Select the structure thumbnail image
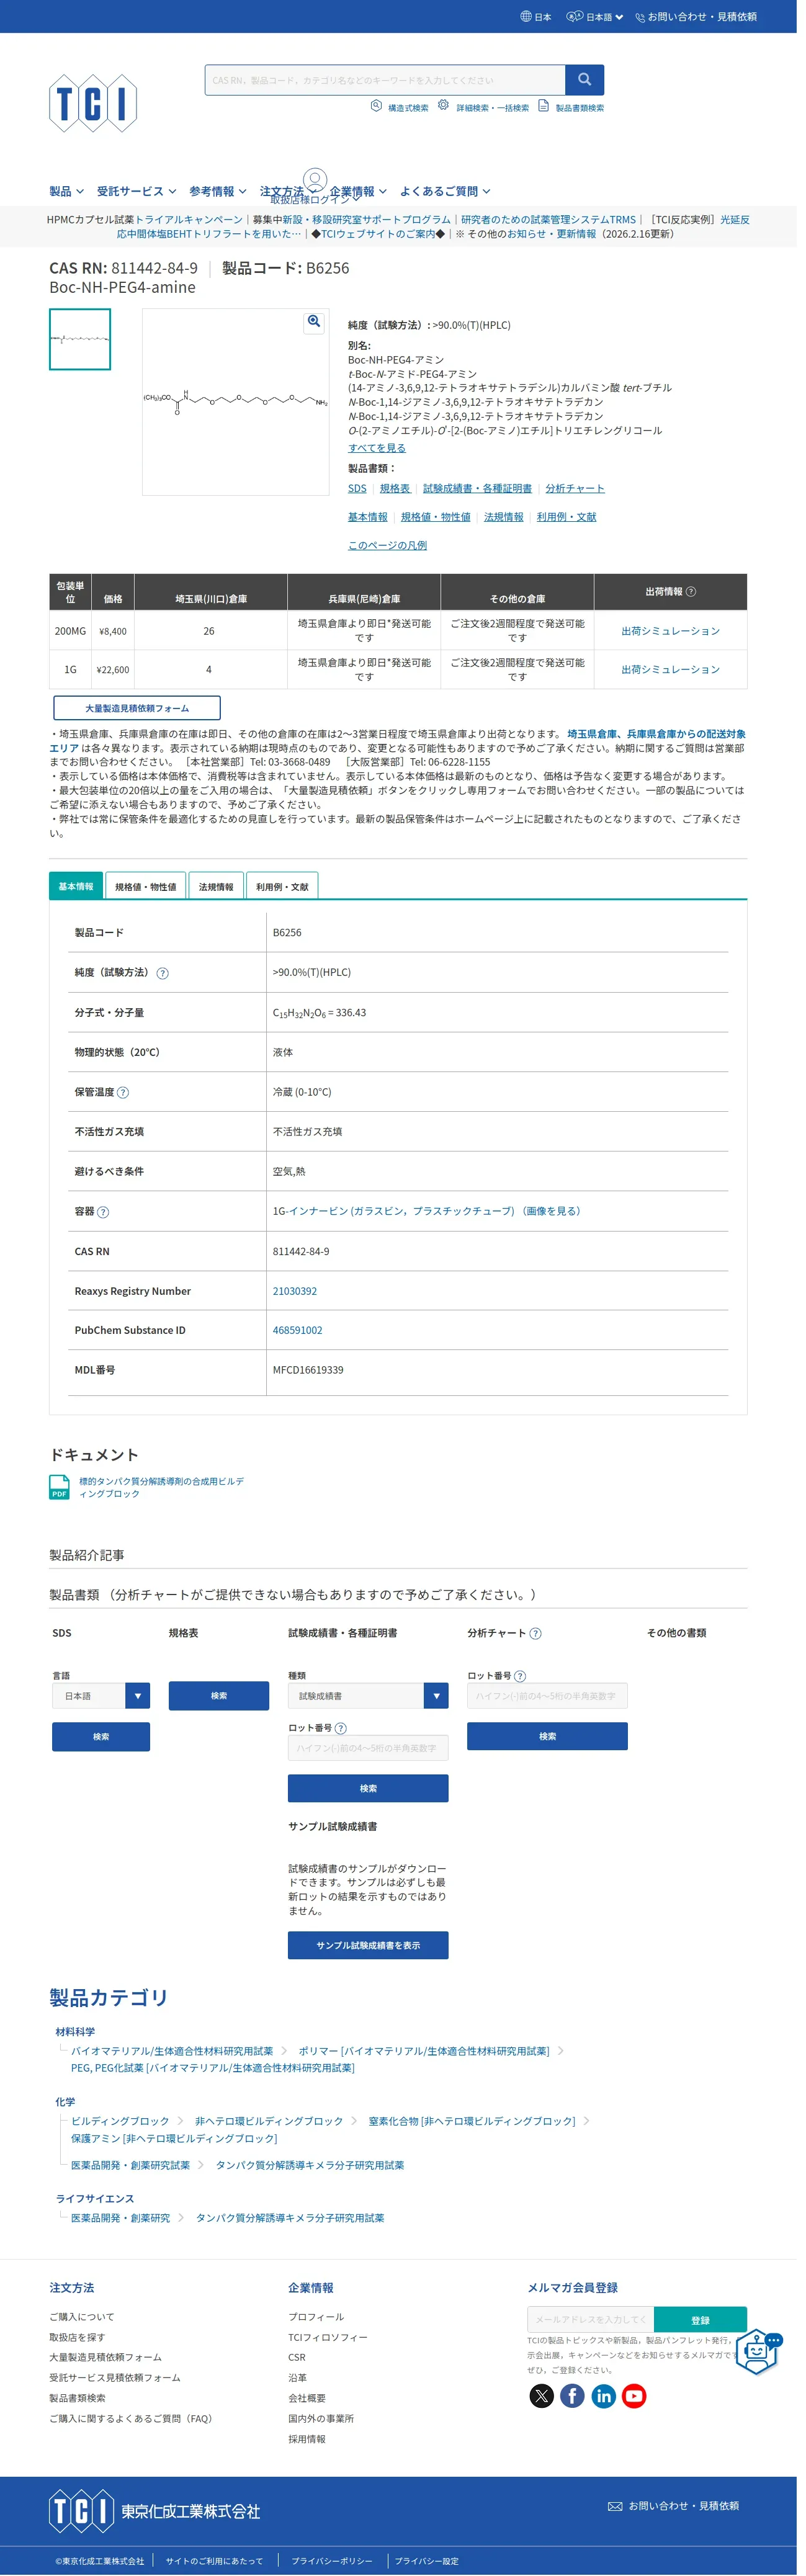806x2576 pixels. (81, 343)
